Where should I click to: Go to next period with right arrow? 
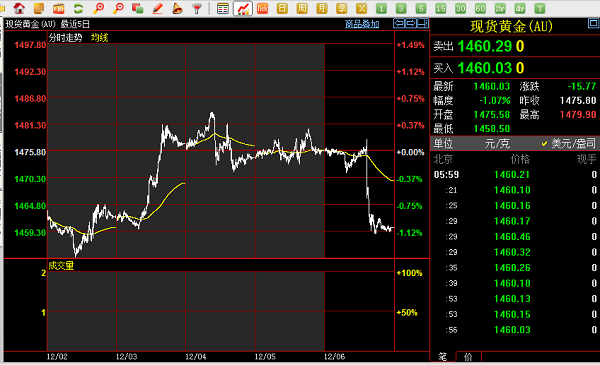[411, 23]
